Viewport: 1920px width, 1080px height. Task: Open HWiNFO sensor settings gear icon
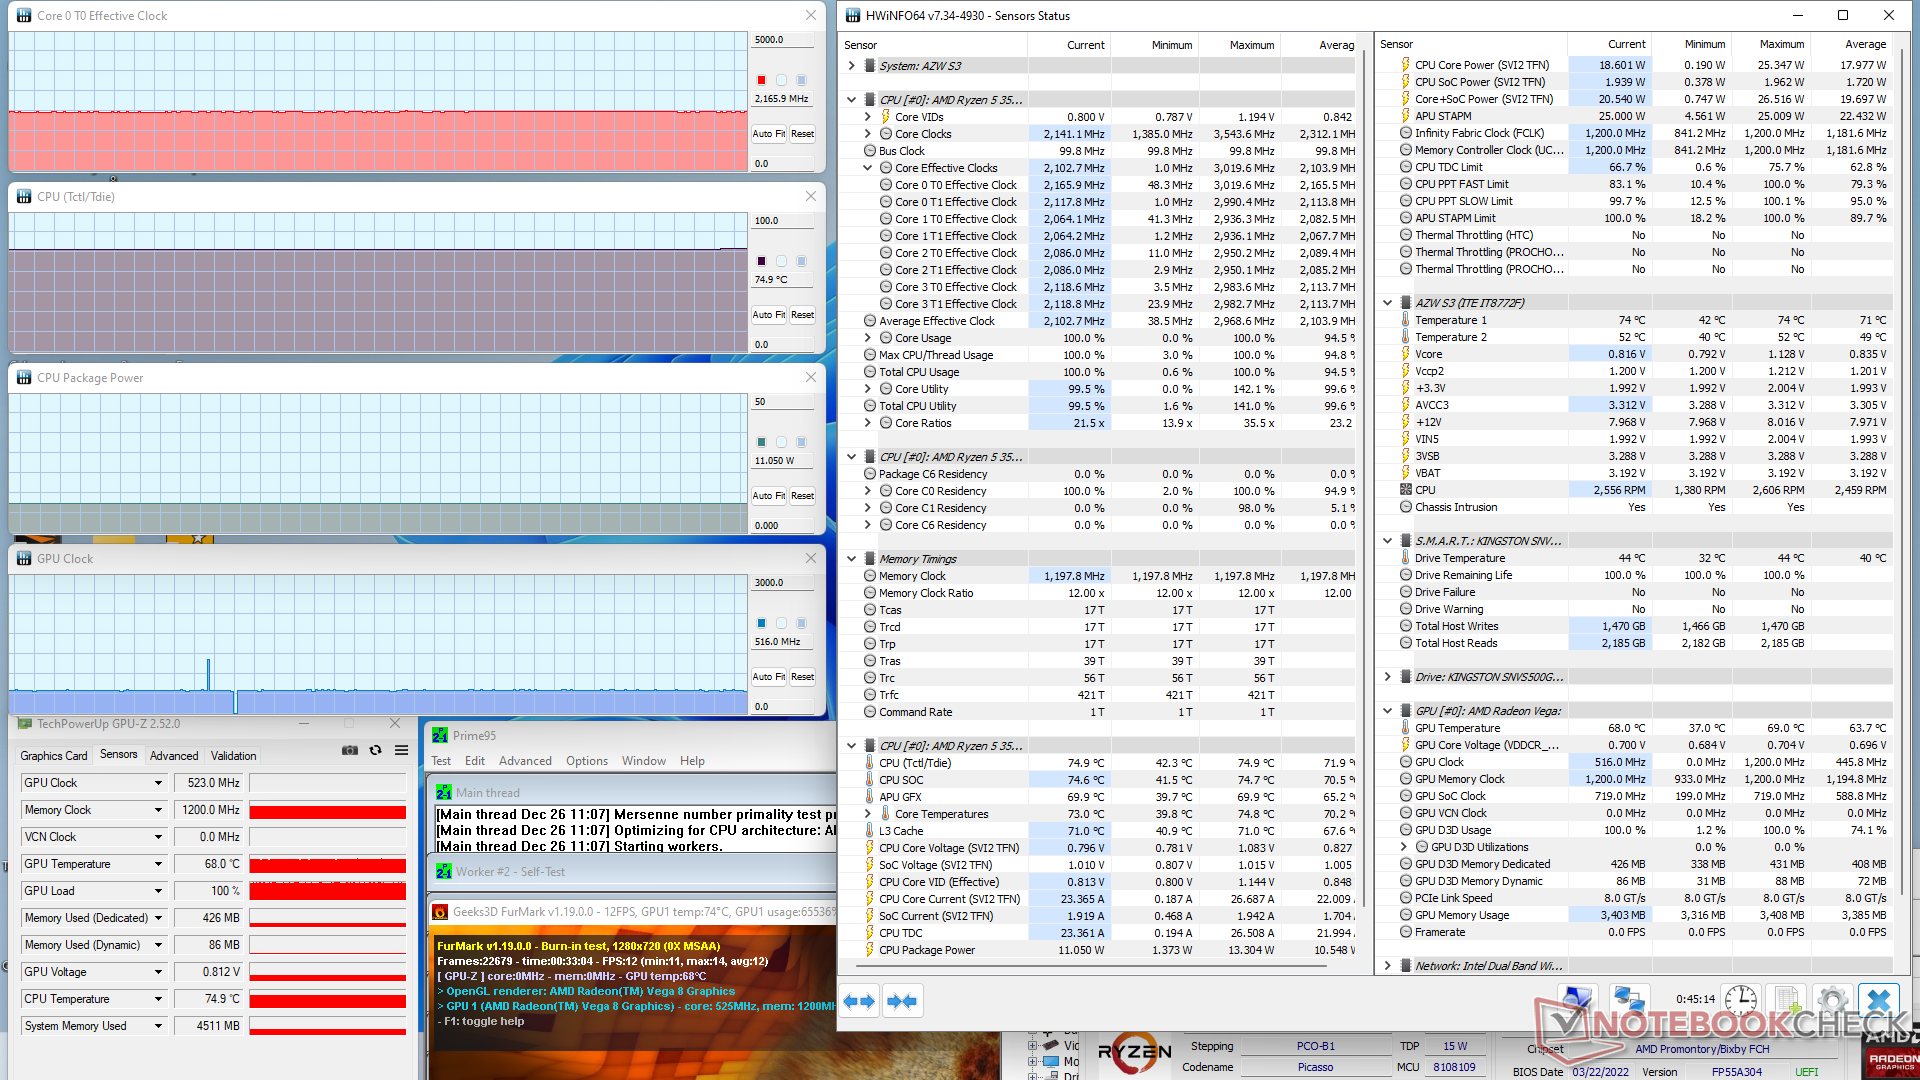click(x=1832, y=1000)
